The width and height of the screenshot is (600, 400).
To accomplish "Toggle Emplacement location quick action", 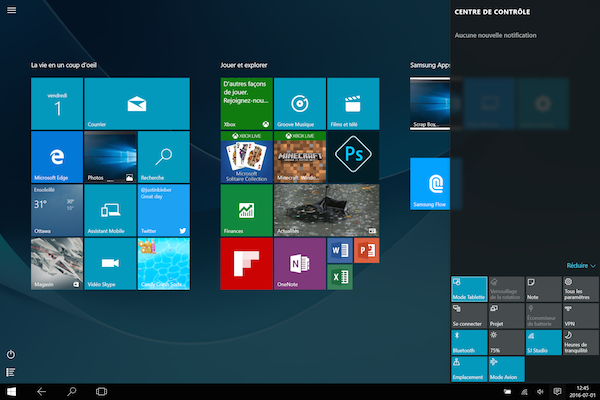I will click(469, 369).
